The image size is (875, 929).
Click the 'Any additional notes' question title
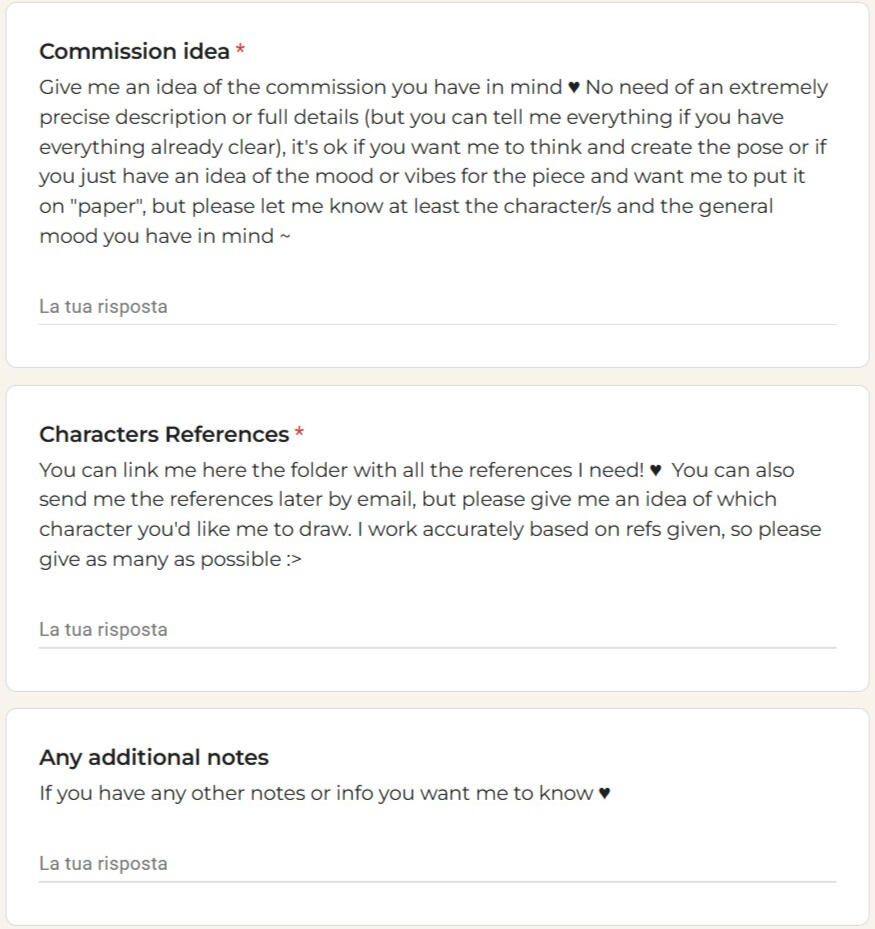point(154,757)
